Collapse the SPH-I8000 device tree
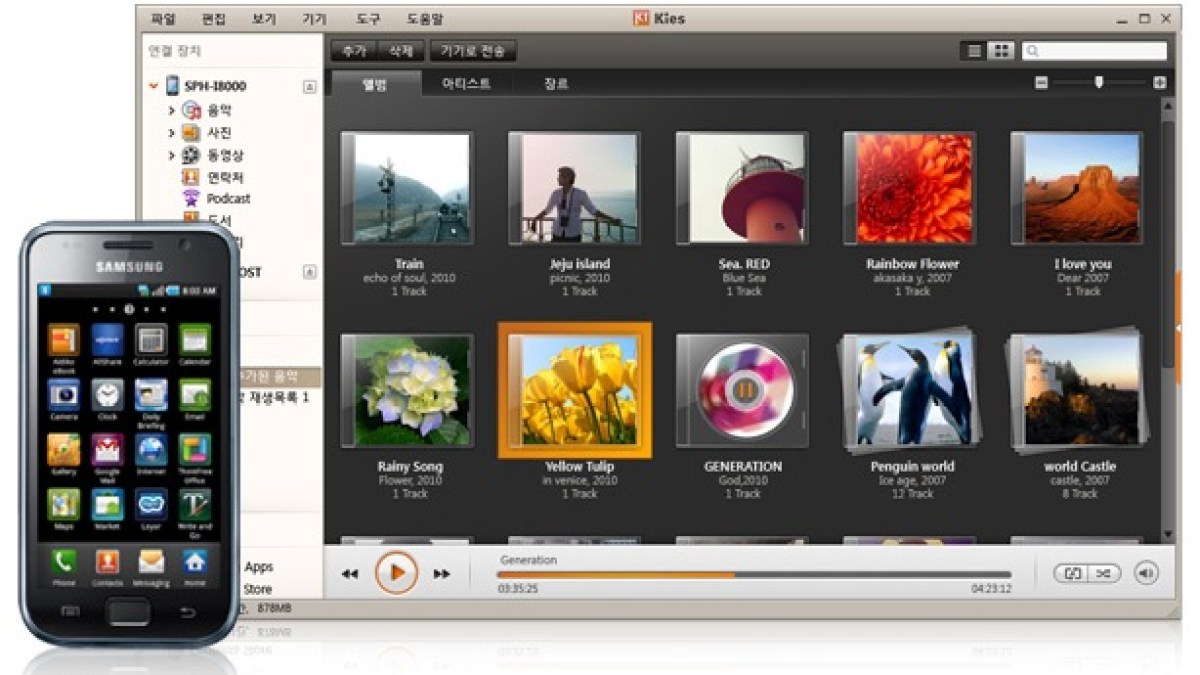Image resolution: width=1200 pixels, height=675 pixels. click(153, 87)
